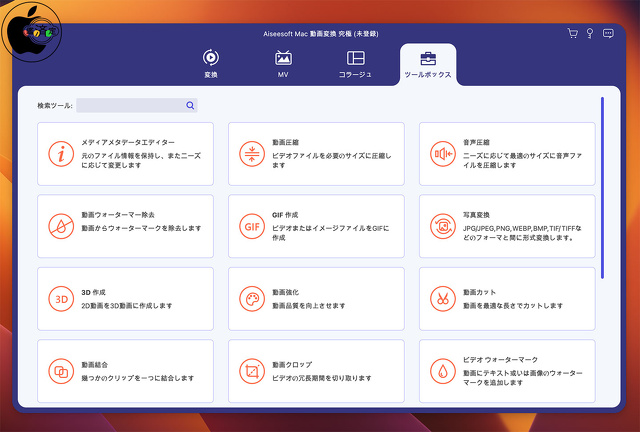
Task: Click the video compress icon (動画圧縮)
Action: coord(252,154)
